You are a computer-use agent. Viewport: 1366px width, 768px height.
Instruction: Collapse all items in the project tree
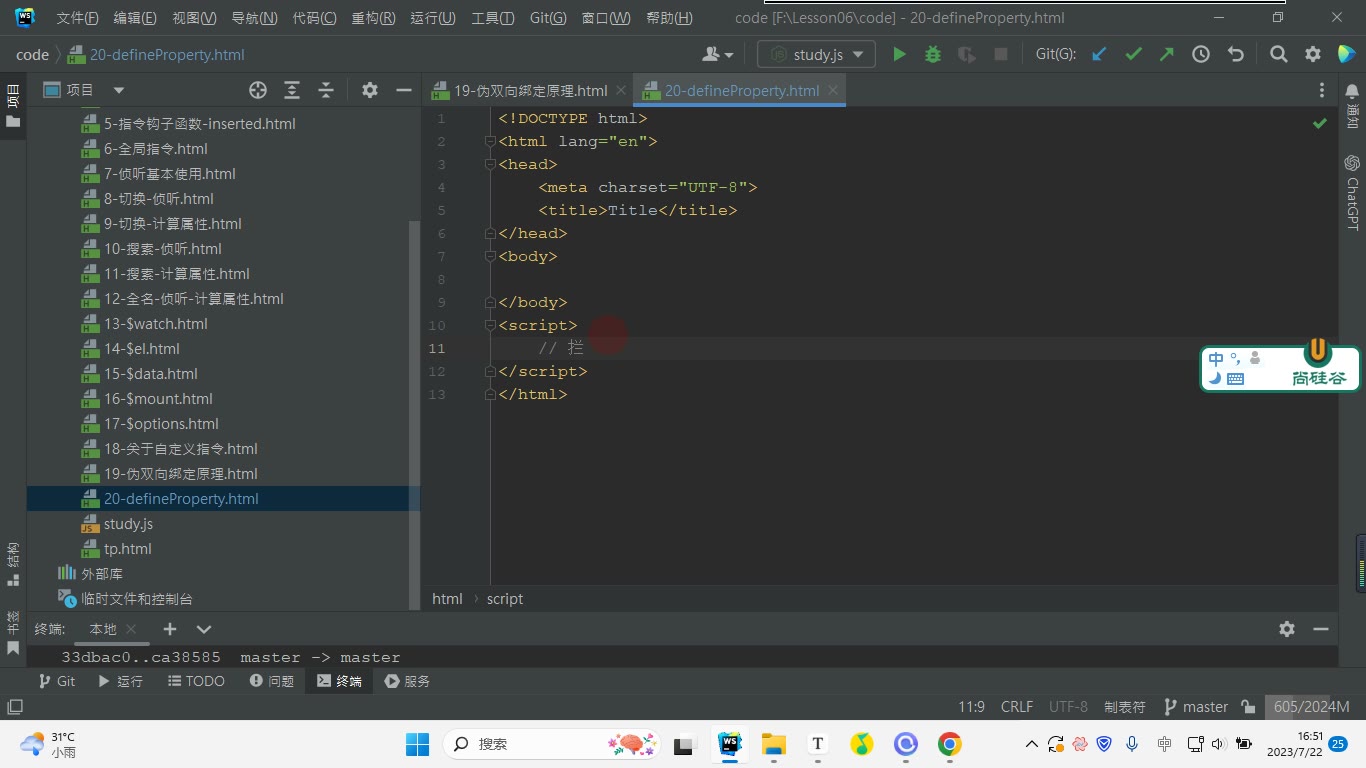point(326,90)
